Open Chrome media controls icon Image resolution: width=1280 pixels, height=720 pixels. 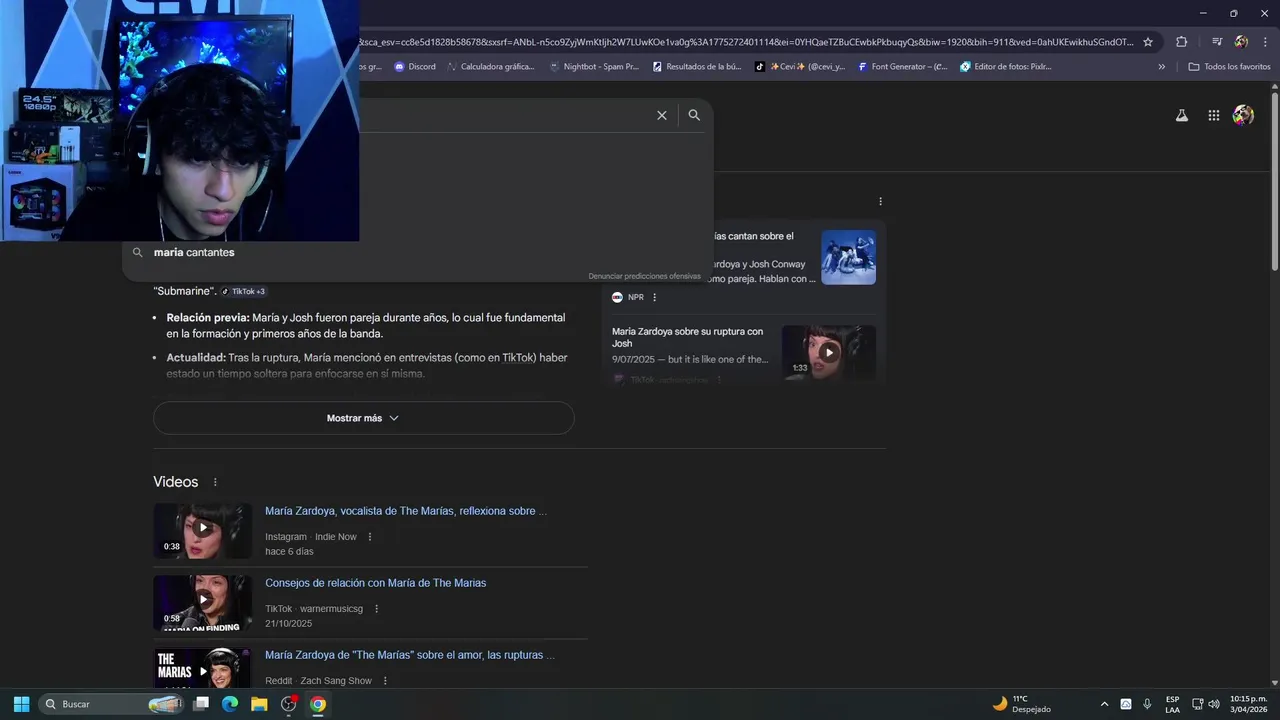click(1217, 42)
